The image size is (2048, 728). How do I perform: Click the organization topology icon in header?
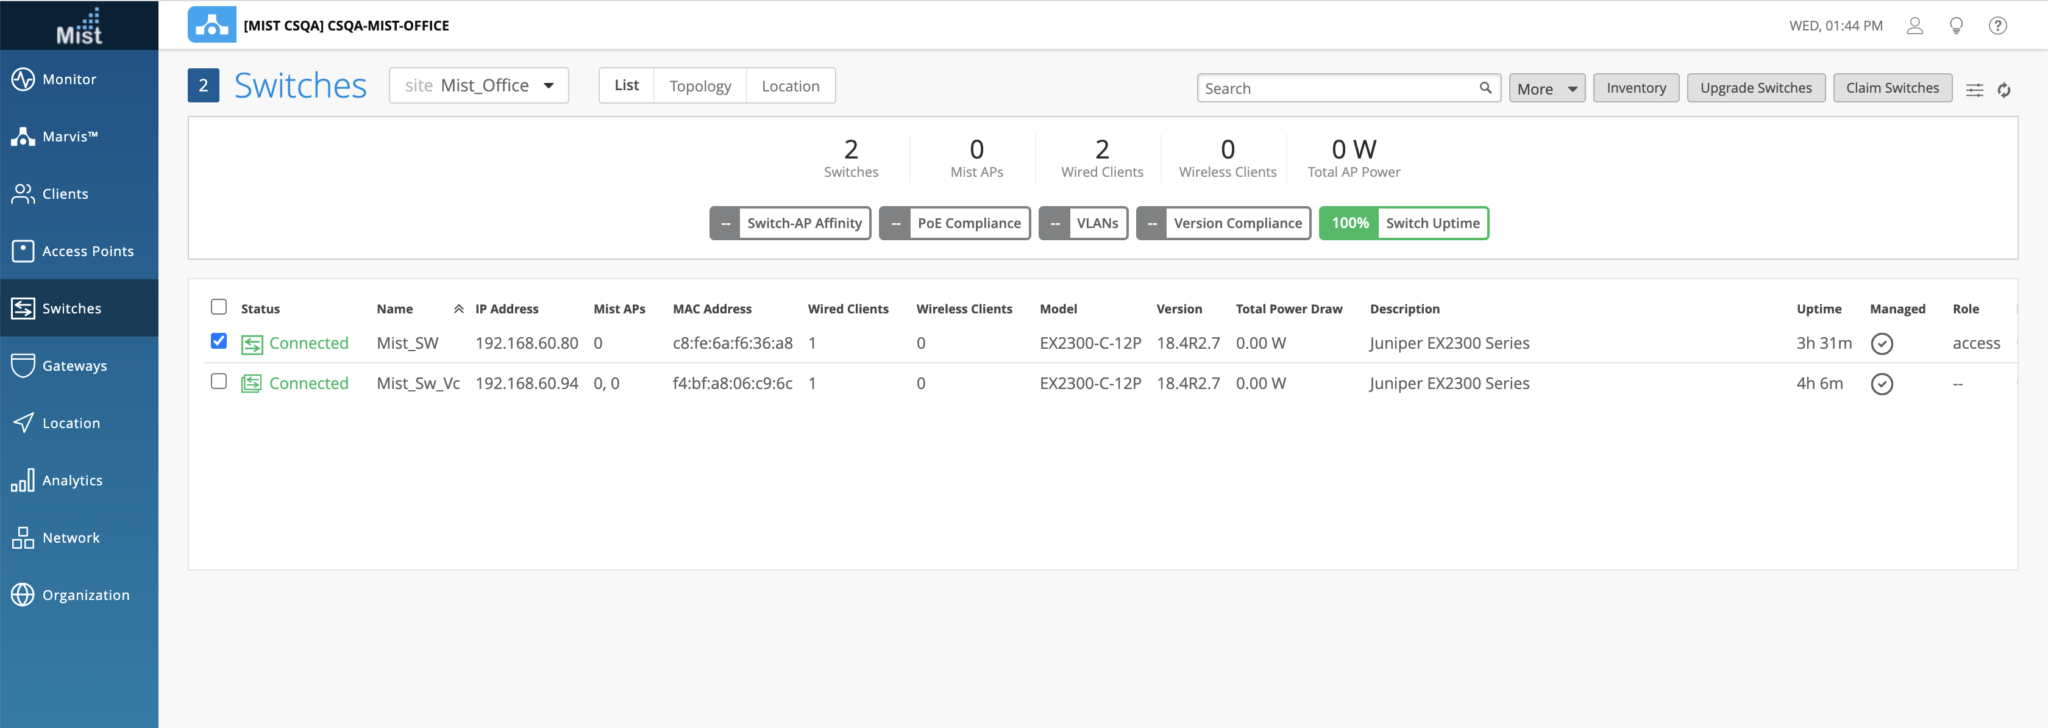[x=212, y=25]
